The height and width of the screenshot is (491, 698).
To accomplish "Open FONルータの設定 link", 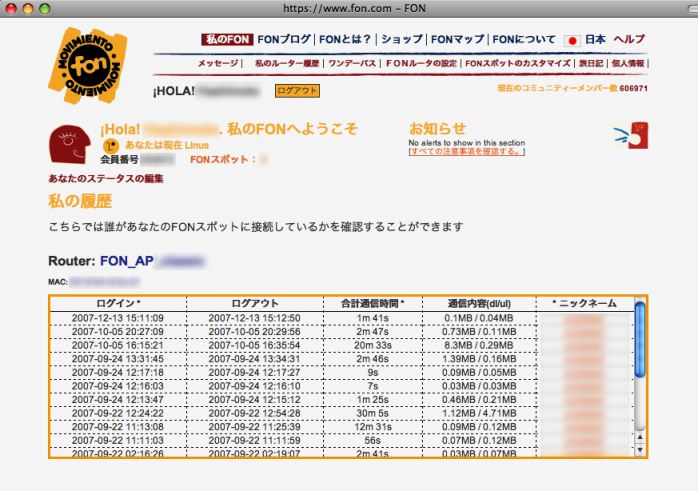I will click(421, 63).
